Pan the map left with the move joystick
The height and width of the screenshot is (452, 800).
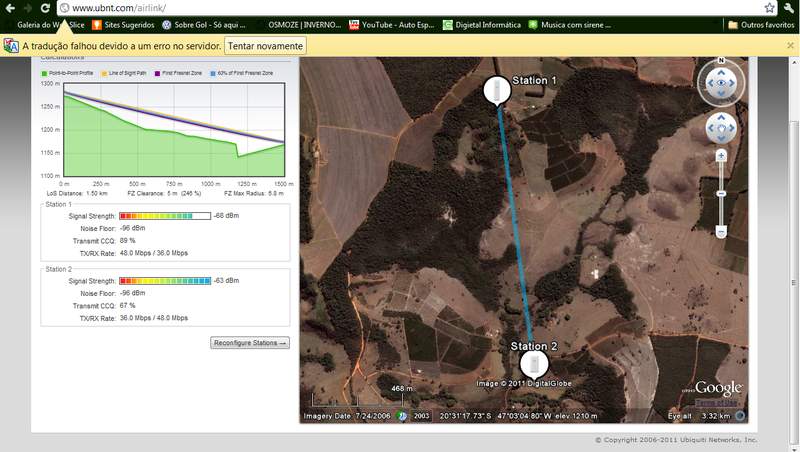[711, 128]
